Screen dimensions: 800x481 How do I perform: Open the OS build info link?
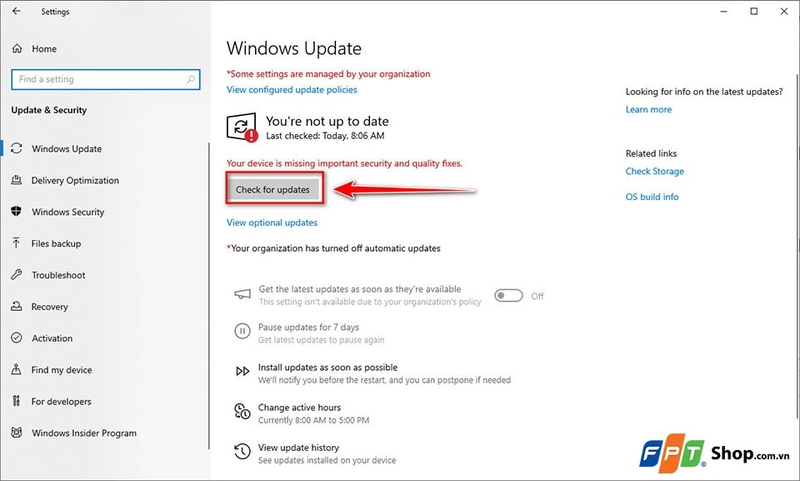pyautogui.click(x=652, y=197)
